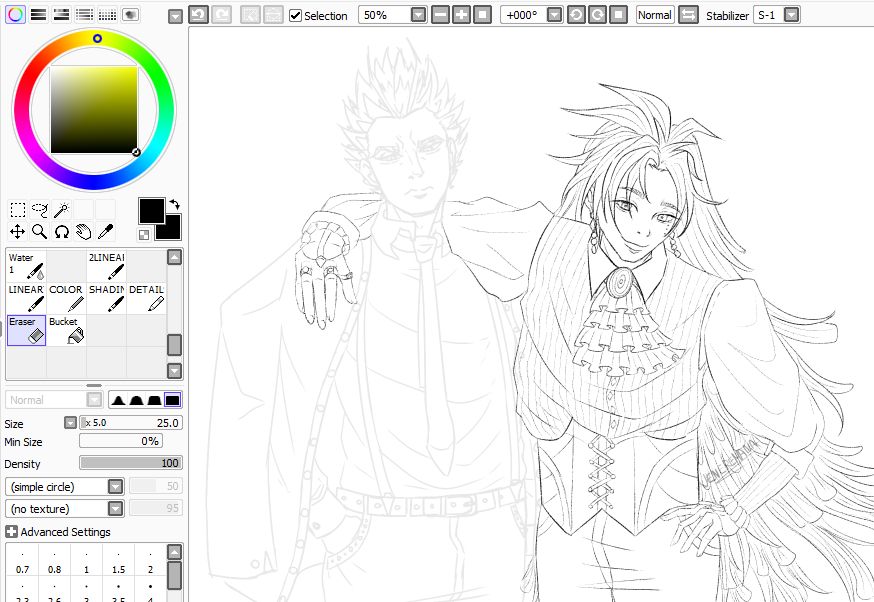874x602 pixels.
Task: Select the 0.8 brush size preset
Action: coord(55,562)
